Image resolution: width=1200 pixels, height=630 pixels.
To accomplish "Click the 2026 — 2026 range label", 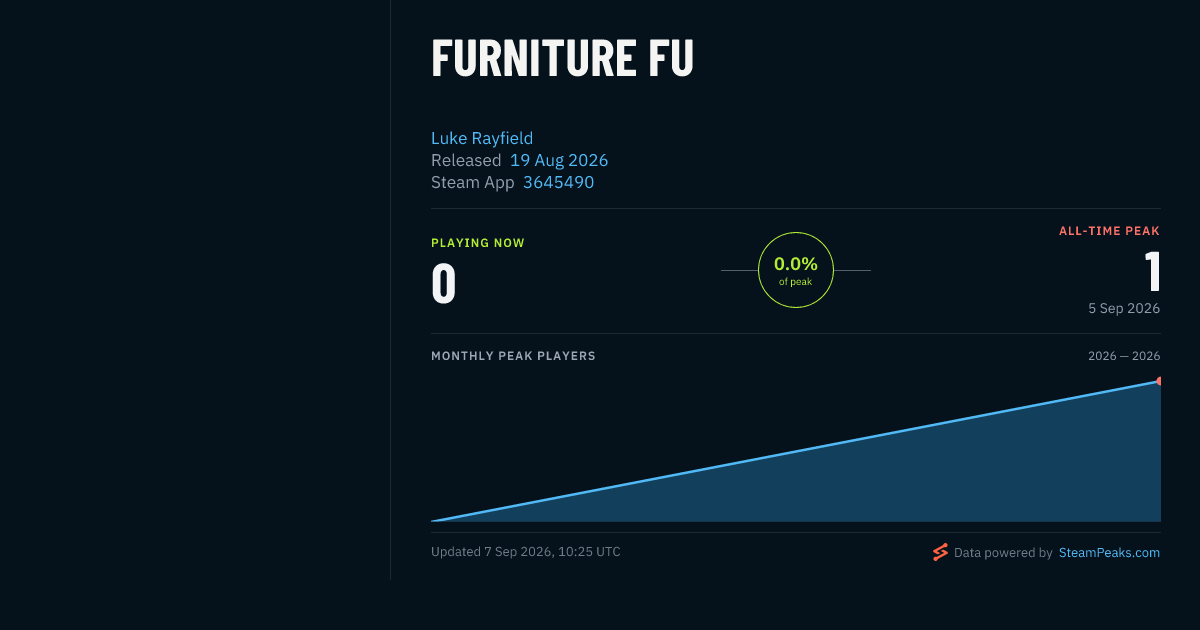I will tap(1124, 356).
